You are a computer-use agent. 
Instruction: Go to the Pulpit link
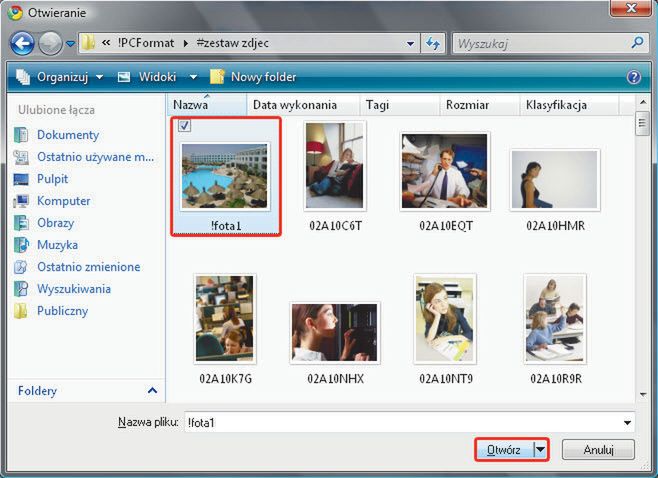pyautogui.click(x=52, y=179)
